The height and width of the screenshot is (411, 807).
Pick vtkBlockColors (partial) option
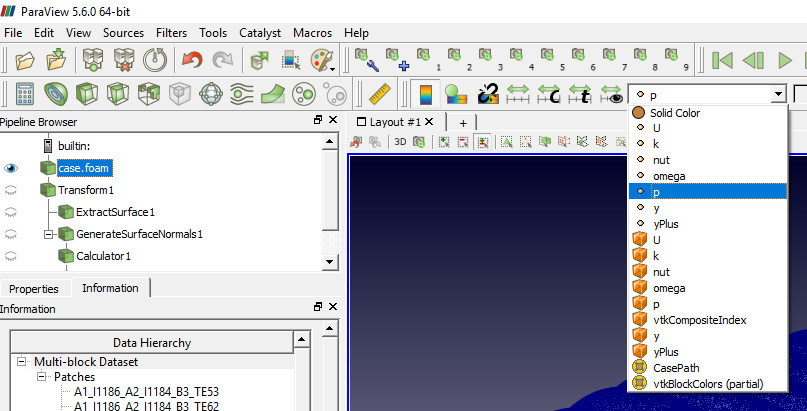tap(708, 384)
